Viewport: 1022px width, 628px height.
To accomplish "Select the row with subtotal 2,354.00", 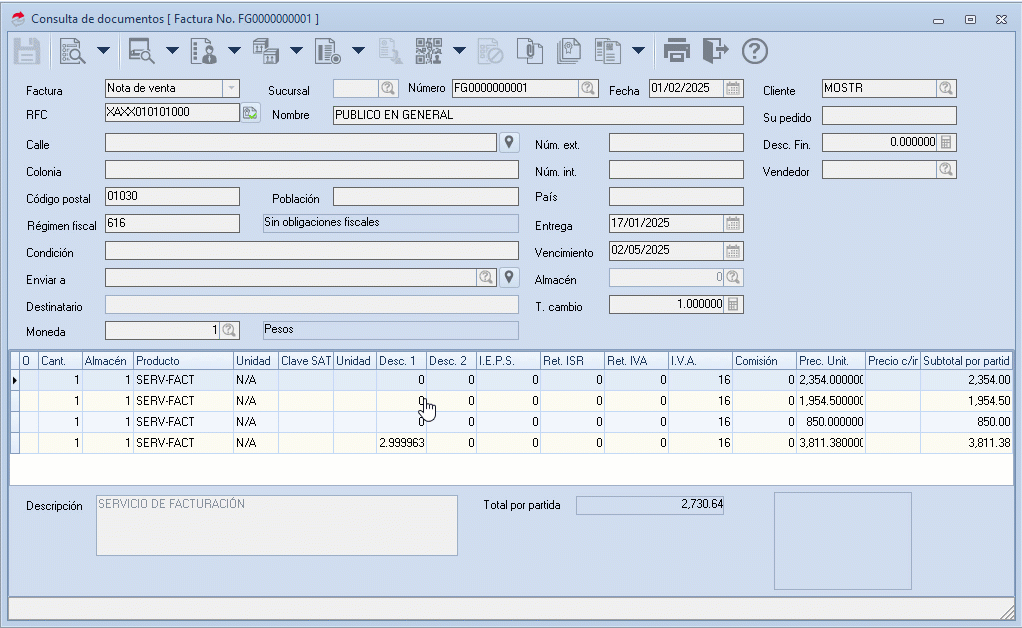I will point(512,380).
